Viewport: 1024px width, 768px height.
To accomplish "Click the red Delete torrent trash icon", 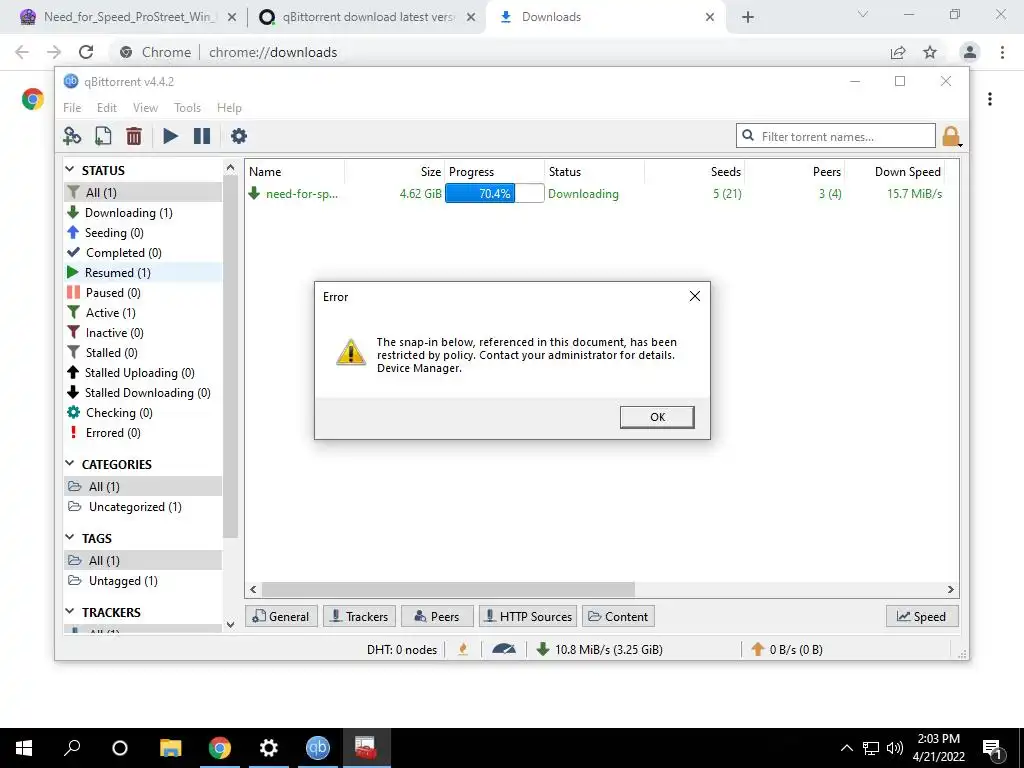I will [x=134, y=136].
